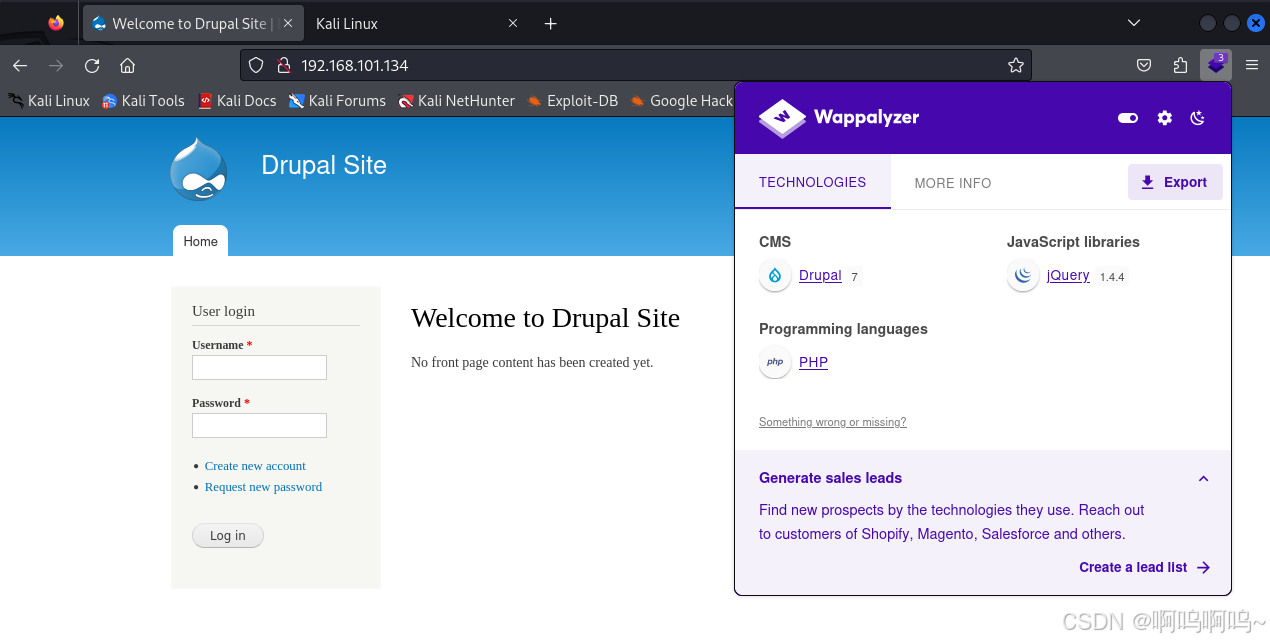
Task: Click the jQuery technology icon
Action: (1023, 276)
